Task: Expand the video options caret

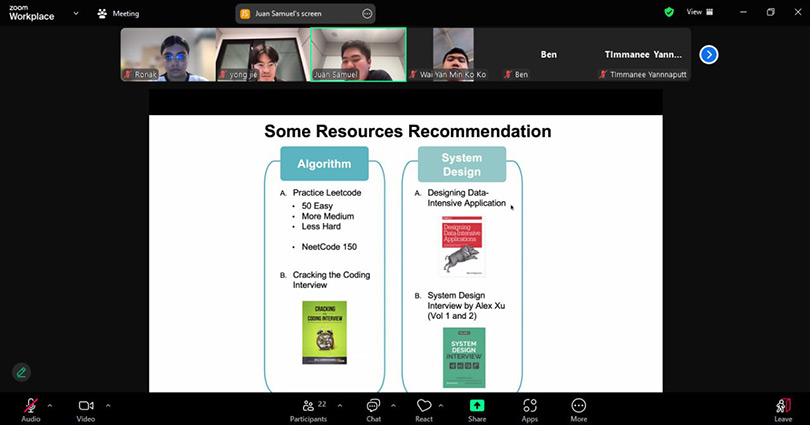Action: pyautogui.click(x=108, y=405)
